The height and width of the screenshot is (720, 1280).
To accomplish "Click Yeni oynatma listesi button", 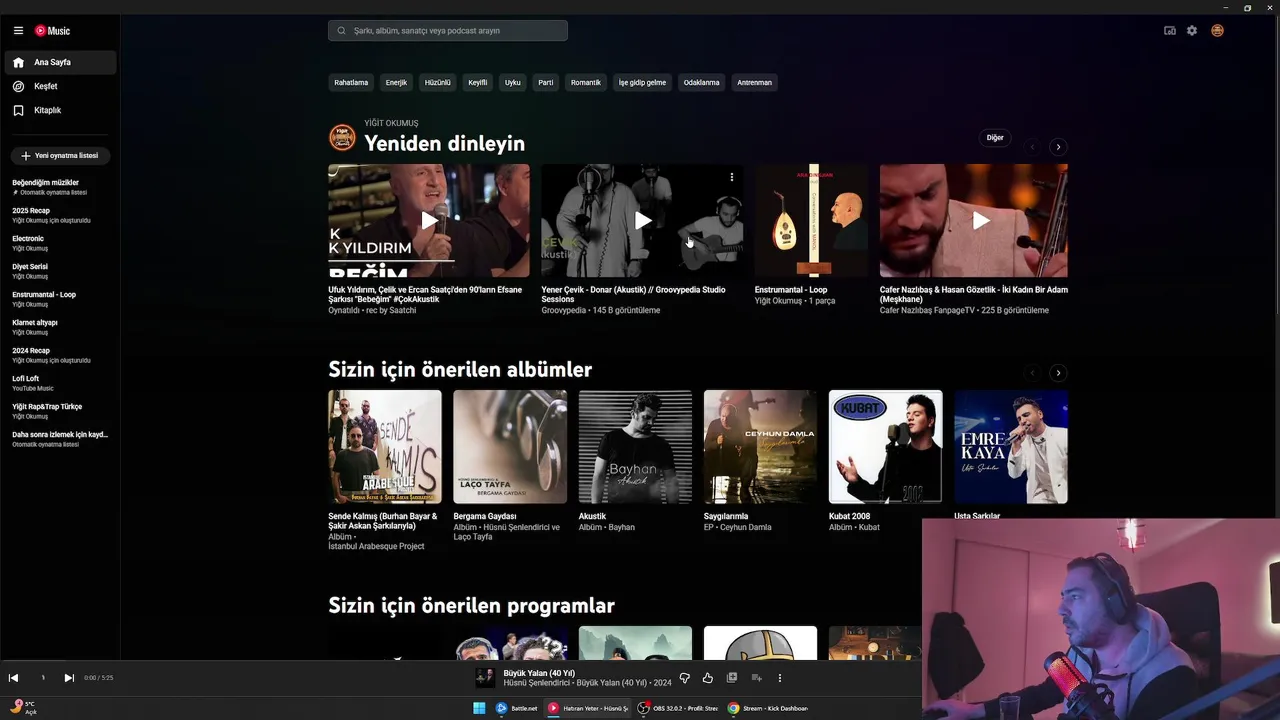I will tap(60, 156).
